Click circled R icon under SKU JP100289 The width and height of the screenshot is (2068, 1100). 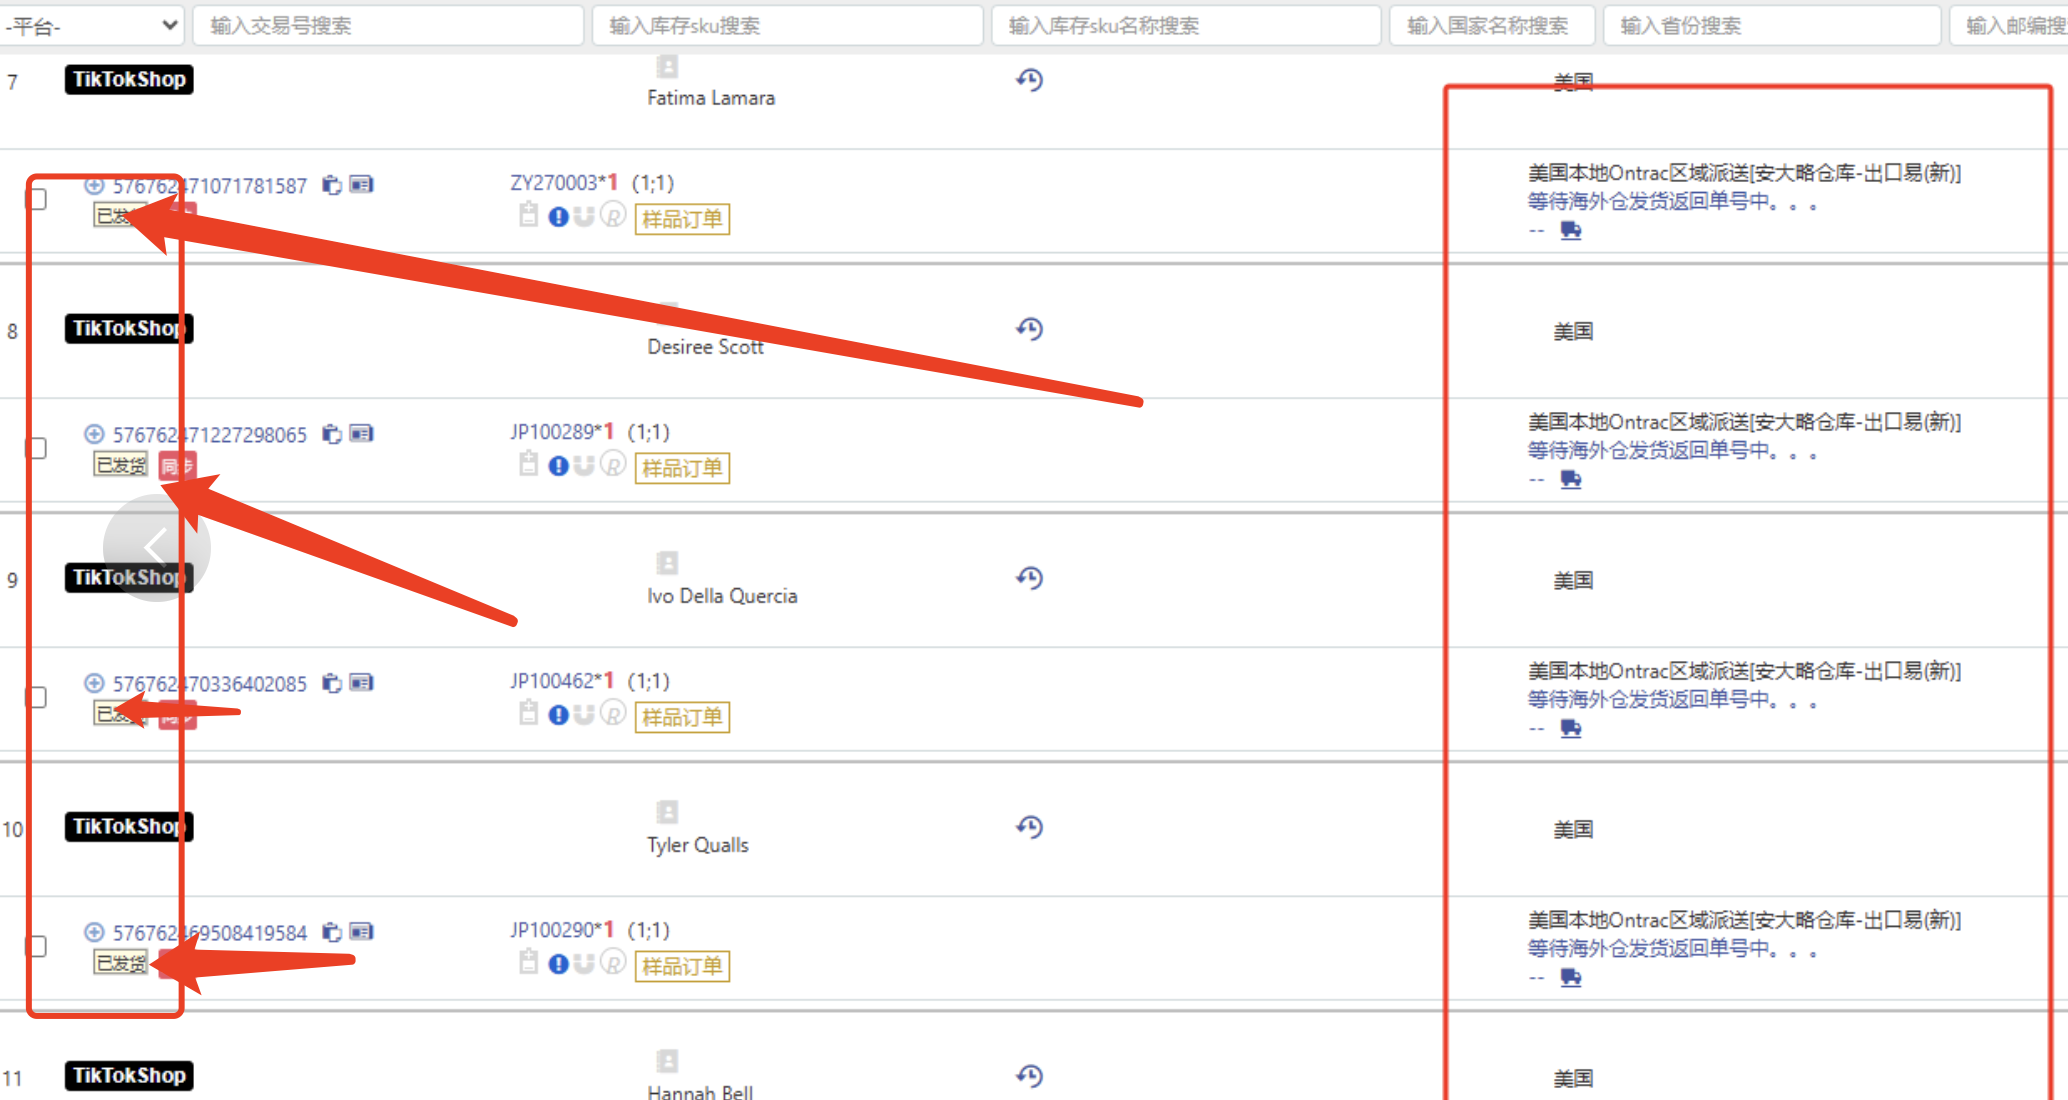(x=613, y=465)
